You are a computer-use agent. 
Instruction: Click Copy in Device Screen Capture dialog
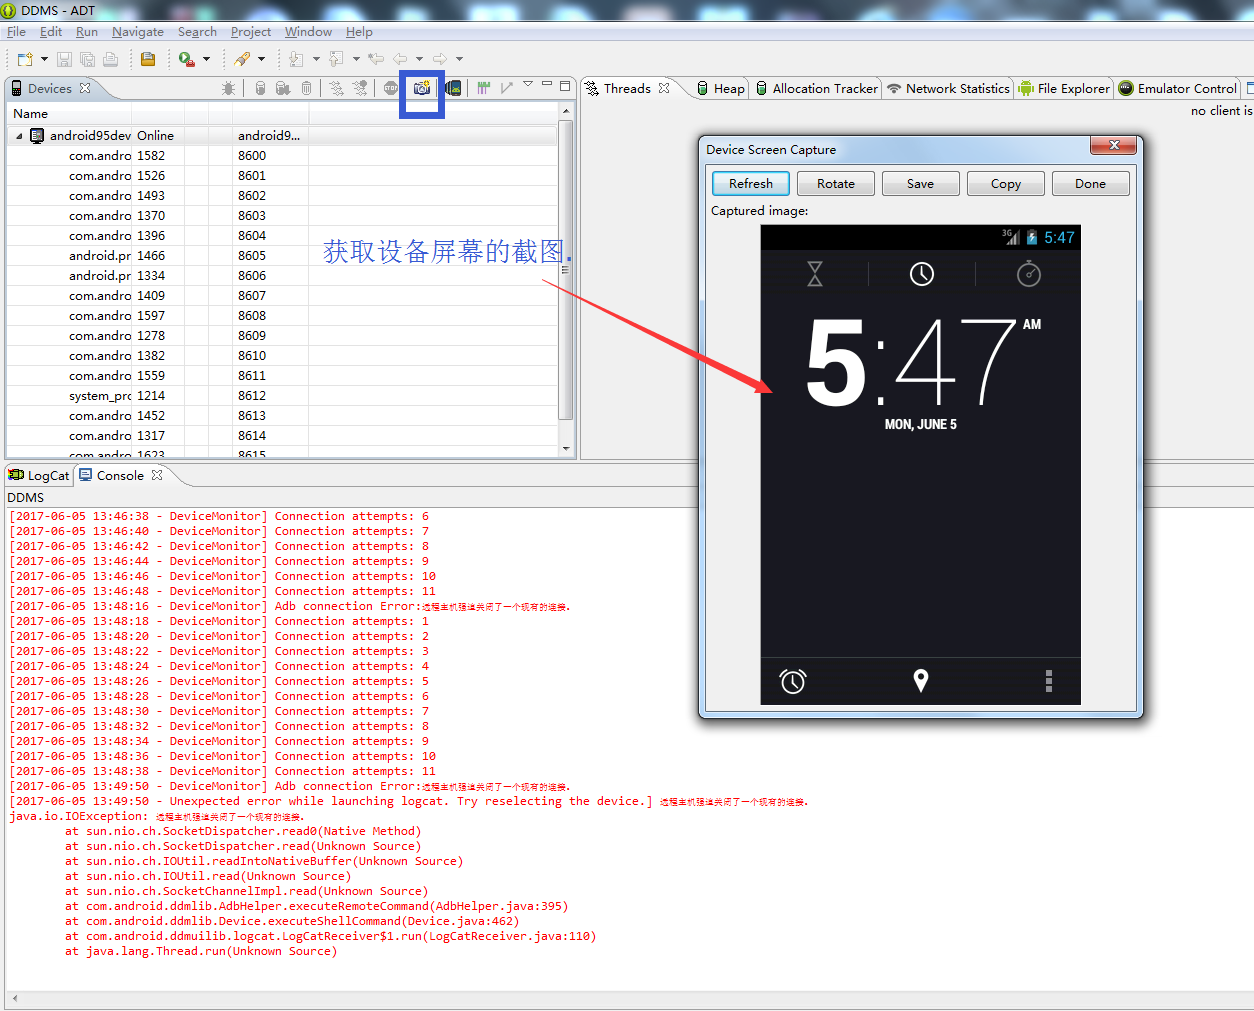point(1006,184)
